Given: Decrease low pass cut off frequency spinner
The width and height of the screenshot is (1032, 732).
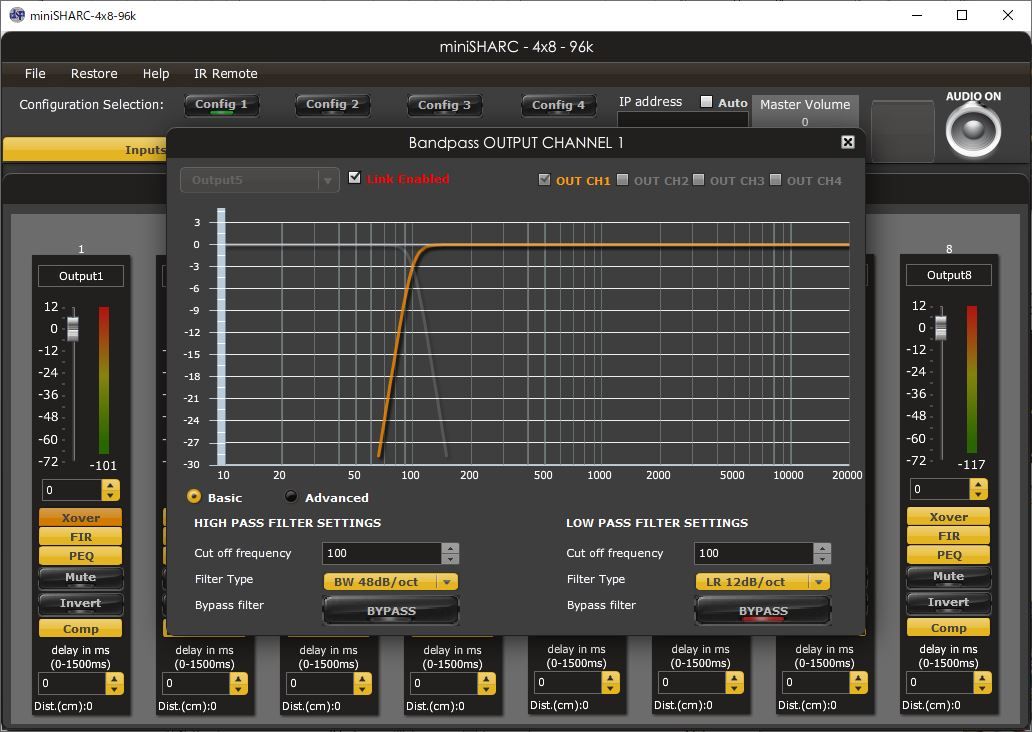Looking at the screenshot, I should [x=822, y=559].
